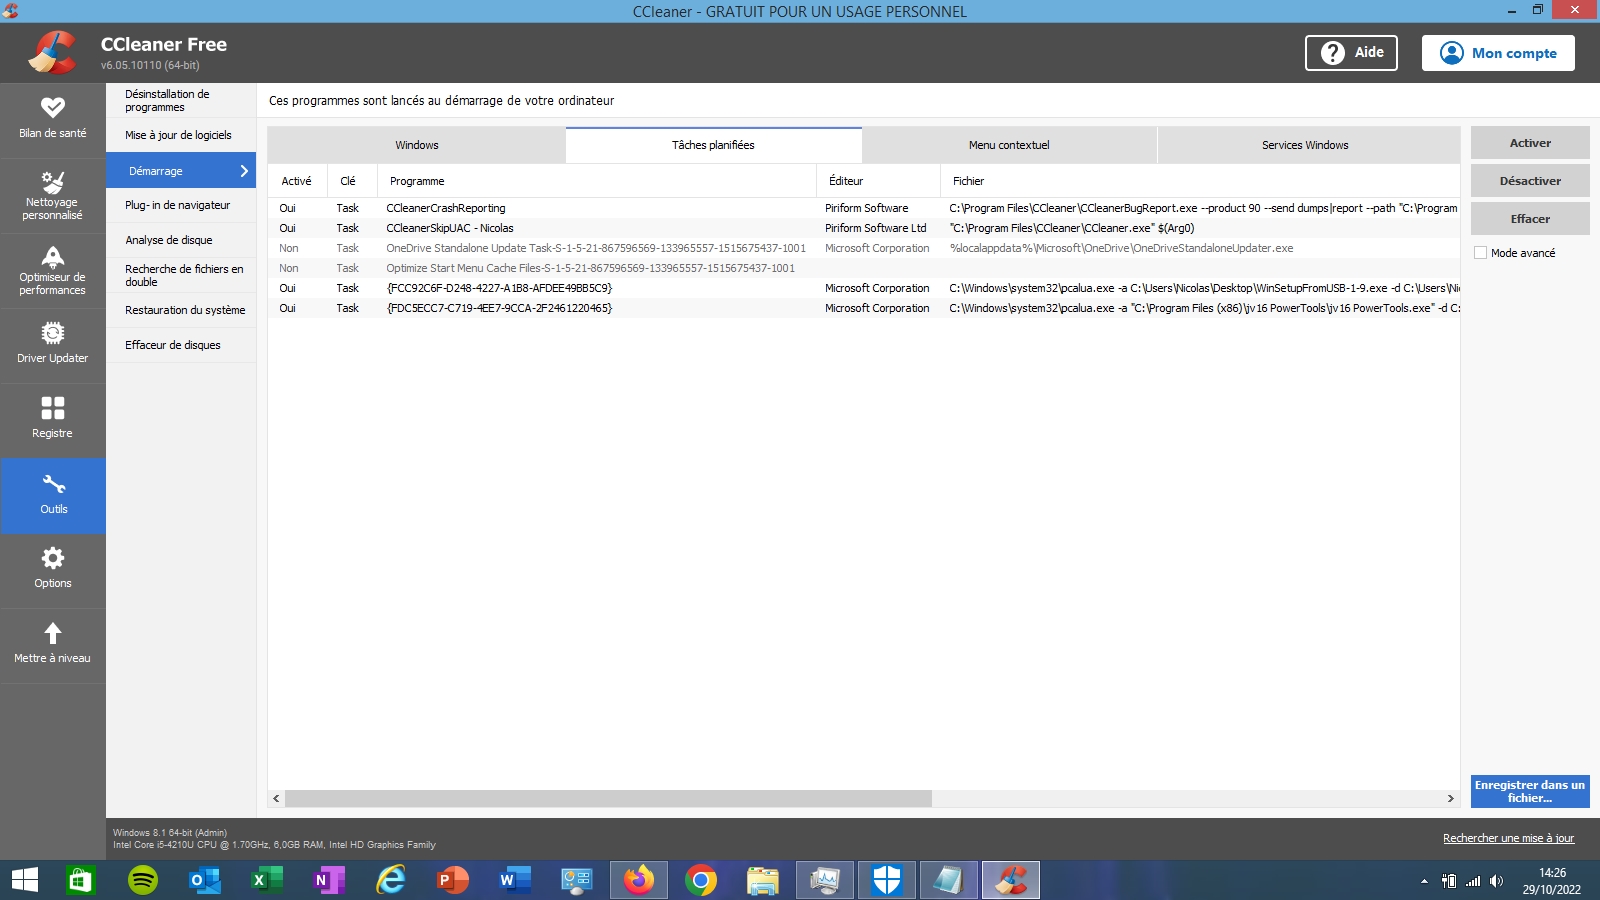Open Word from the taskbar

(515, 880)
